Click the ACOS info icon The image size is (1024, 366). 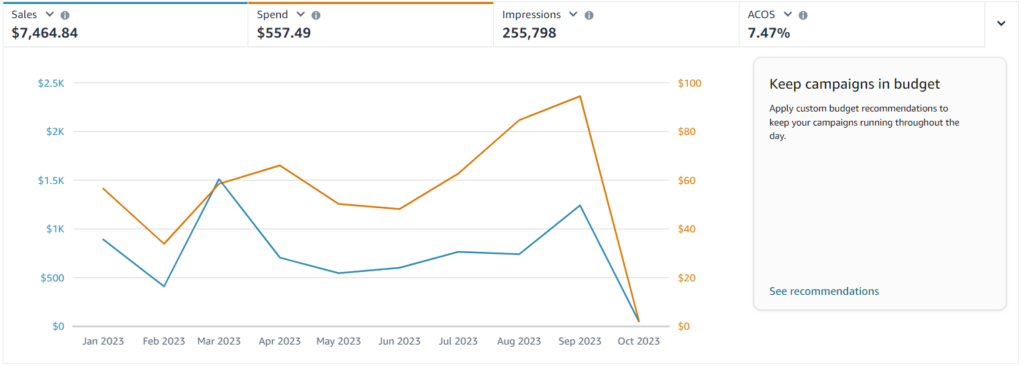[803, 15]
